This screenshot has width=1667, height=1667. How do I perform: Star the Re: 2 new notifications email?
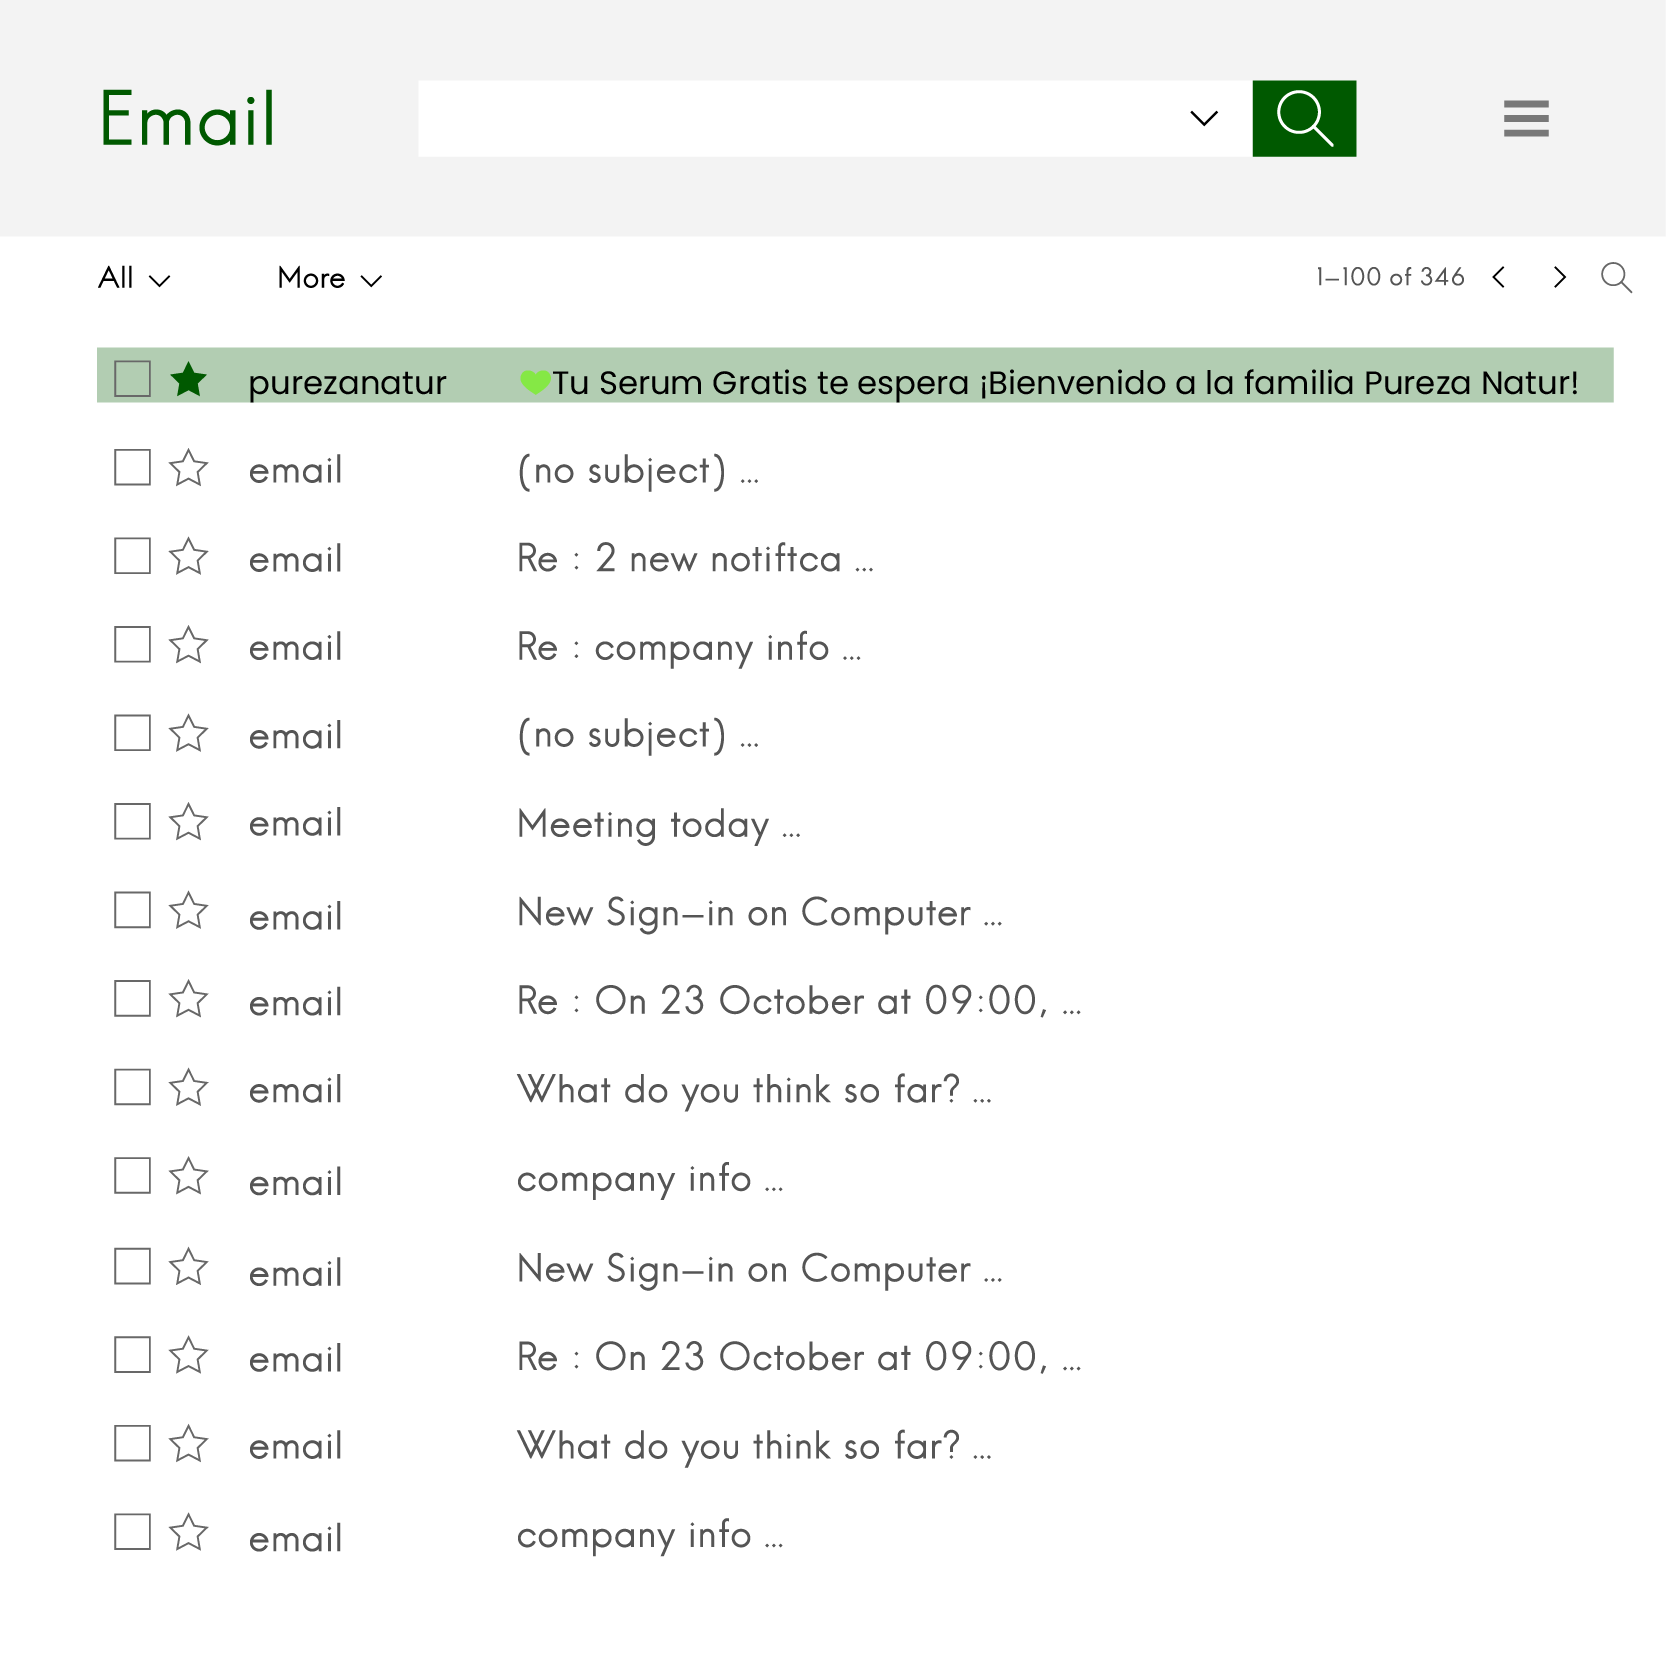pos(188,557)
